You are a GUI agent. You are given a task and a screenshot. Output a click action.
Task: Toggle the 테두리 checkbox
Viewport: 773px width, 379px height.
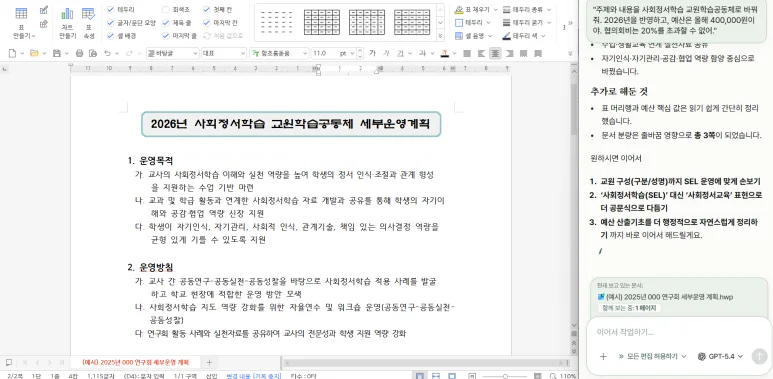coord(110,9)
